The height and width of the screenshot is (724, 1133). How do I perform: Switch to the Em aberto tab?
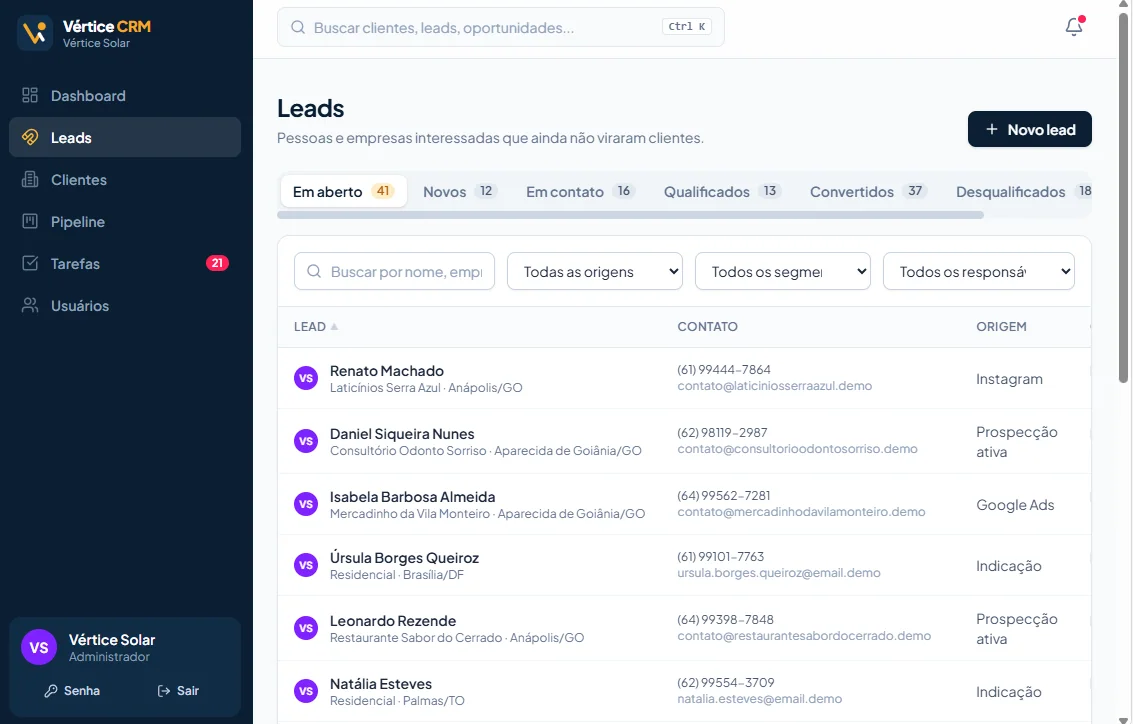[x=343, y=191]
